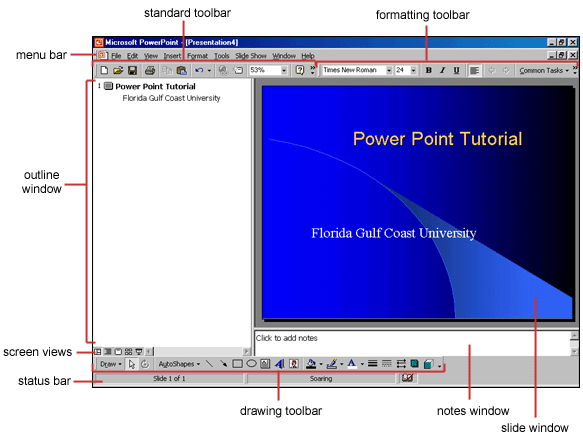Image resolution: width=583 pixels, height=437 pixels.
Task: Open the Tools menu
Action: 222,56
